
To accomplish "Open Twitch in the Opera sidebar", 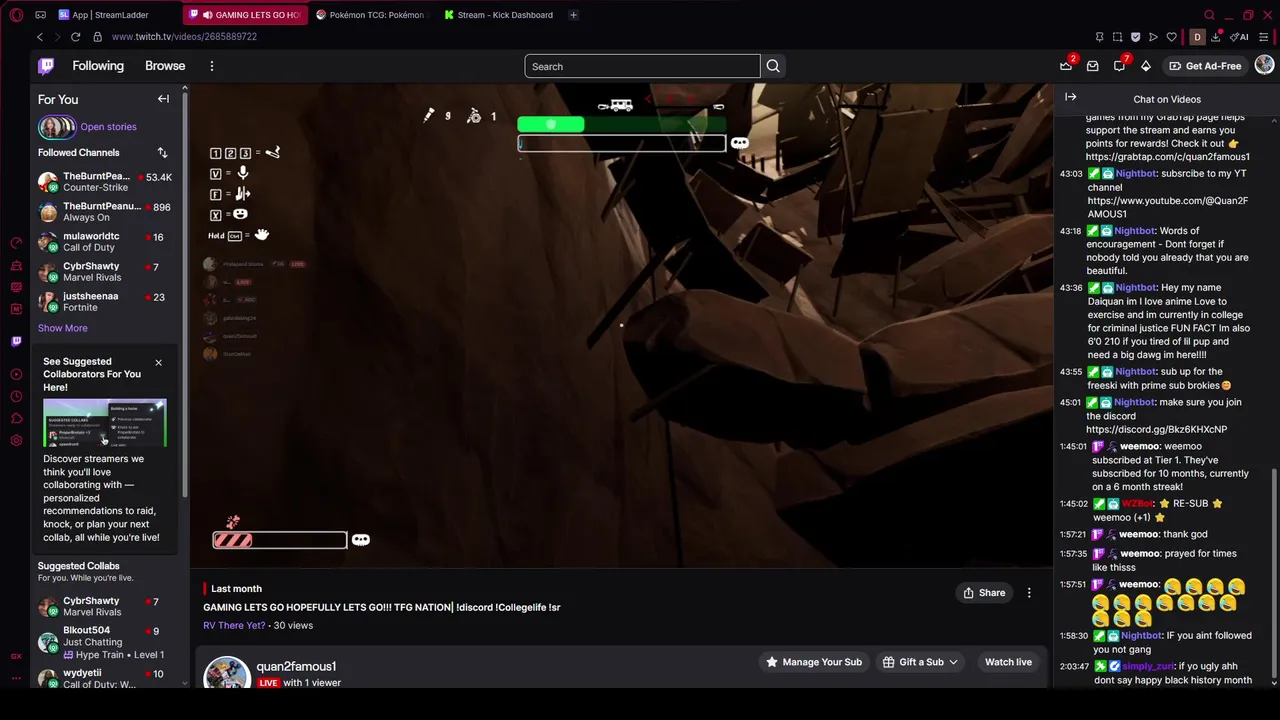I will [x=16, y=341].
